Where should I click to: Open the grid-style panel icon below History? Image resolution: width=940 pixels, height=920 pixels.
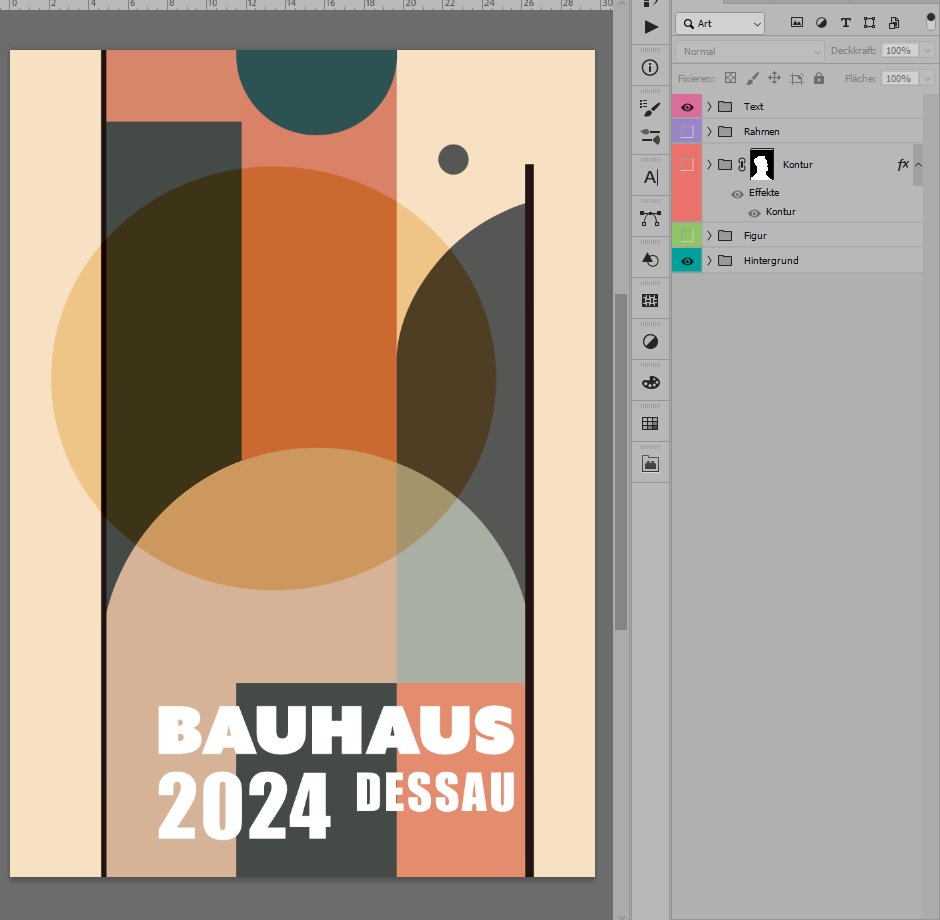[650, 300]
